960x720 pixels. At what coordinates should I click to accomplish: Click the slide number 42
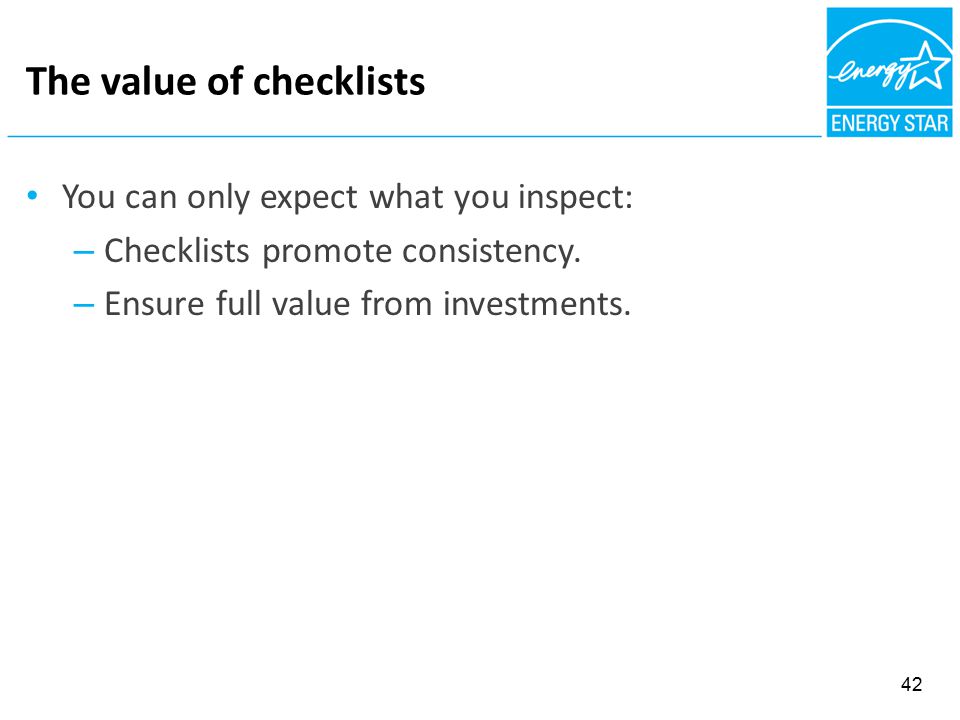[x=911, y=684]
